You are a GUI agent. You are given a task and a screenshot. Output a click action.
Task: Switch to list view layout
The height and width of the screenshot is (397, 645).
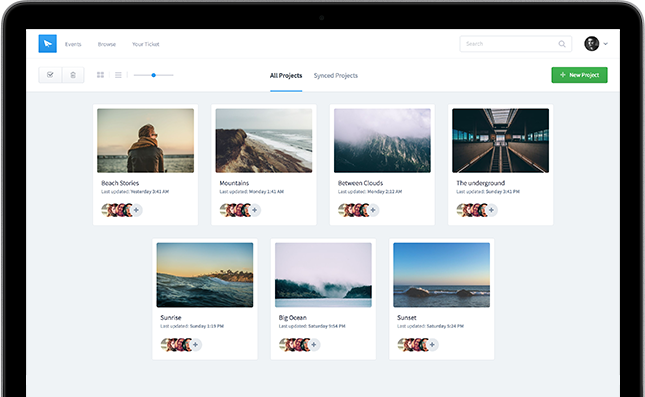coord(118,75)
